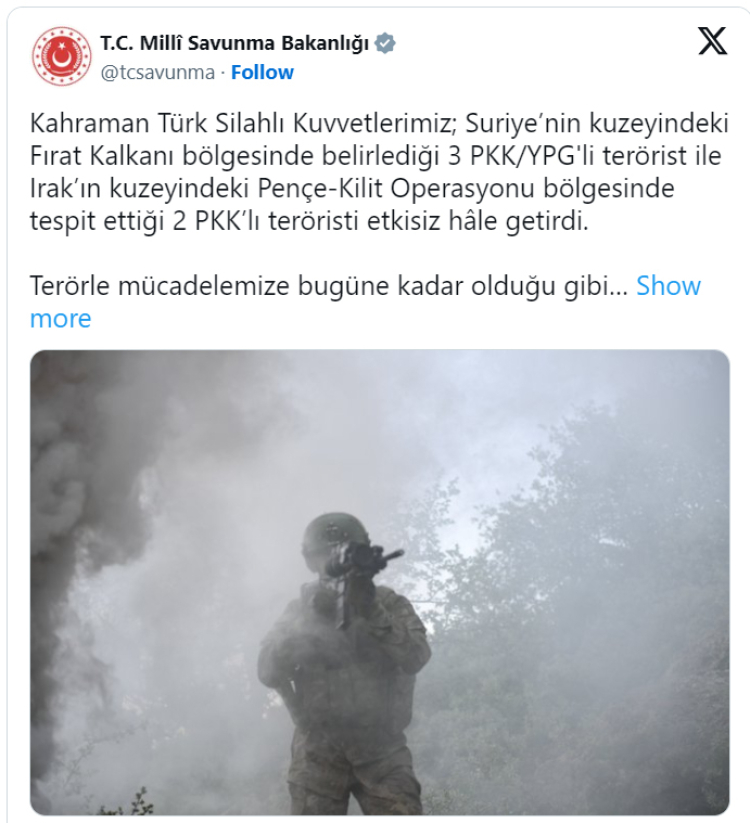Open the soldier photo attachment

pyautogui.click(x=379, y=583)
